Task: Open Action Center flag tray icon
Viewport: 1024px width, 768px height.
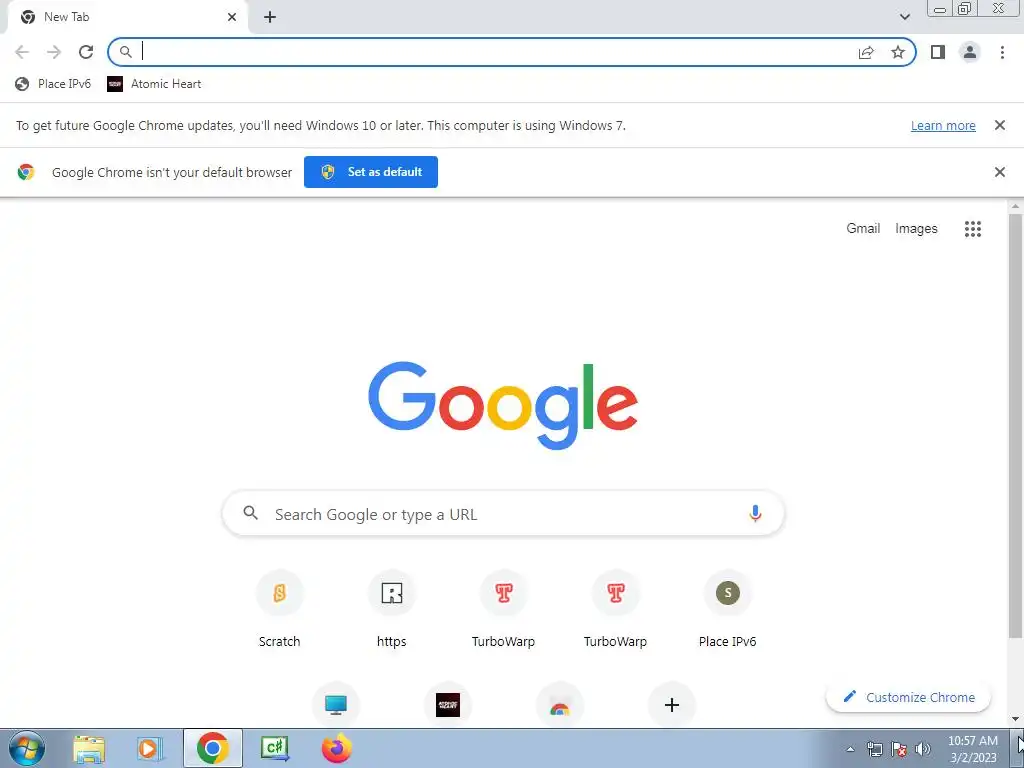Action: pyautogui.click(x=899, y=749)
